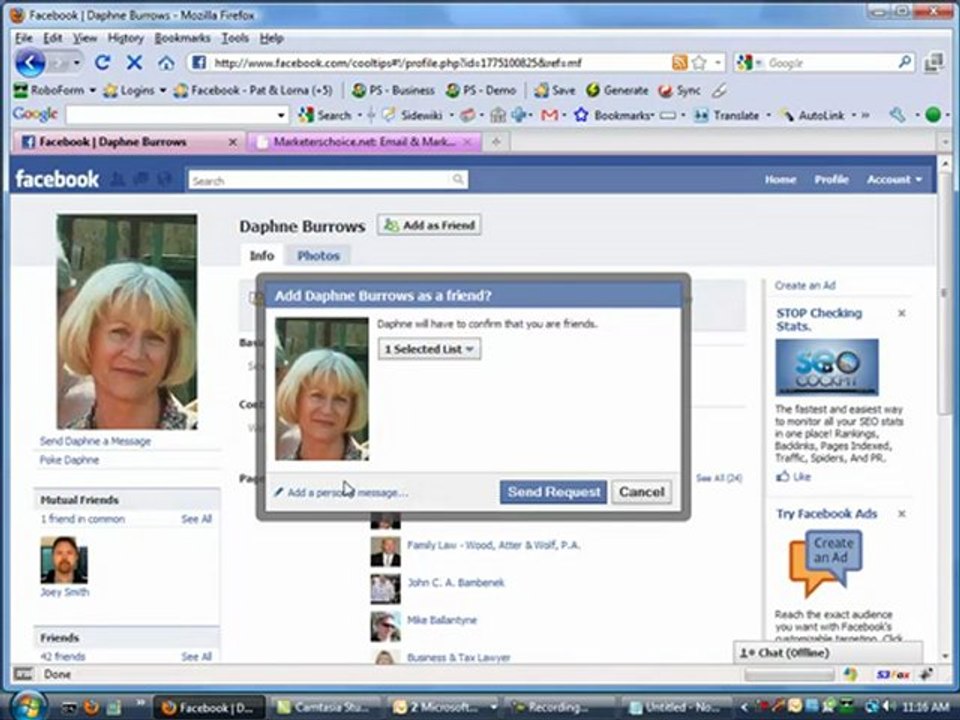Open the Chat (Offline) bar

[x=828, y=653]
